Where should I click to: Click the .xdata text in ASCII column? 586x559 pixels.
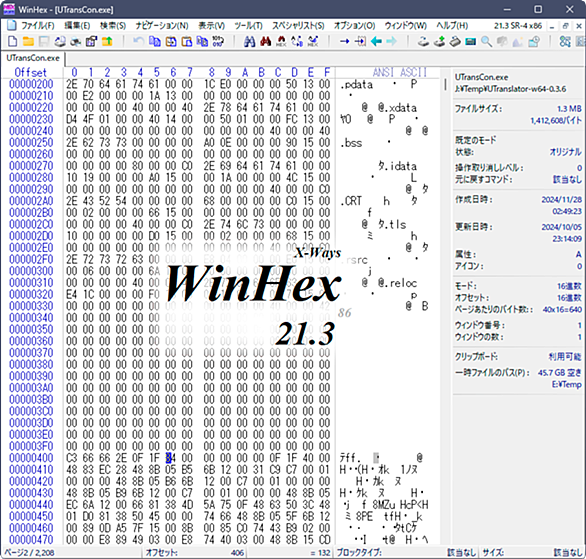pos(401,108)
